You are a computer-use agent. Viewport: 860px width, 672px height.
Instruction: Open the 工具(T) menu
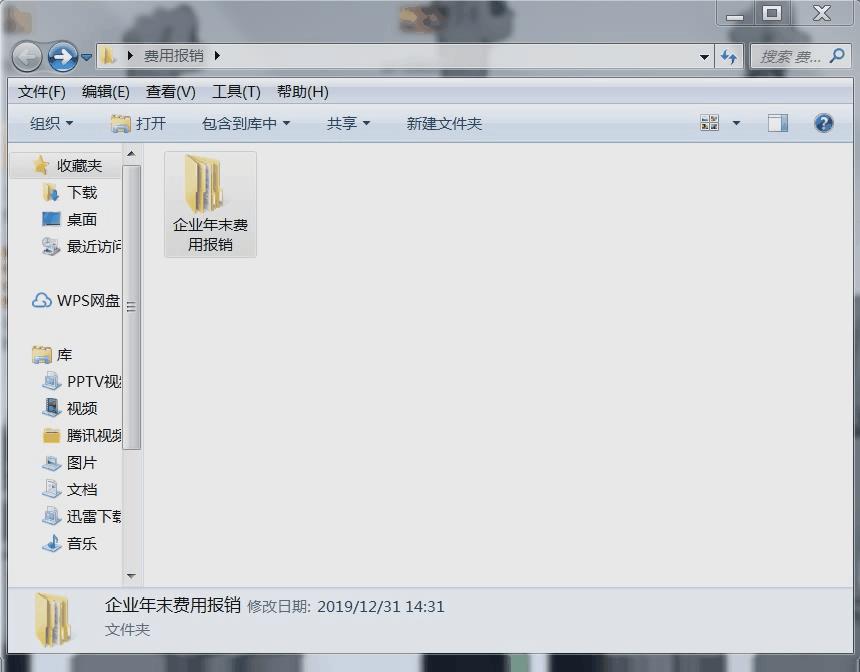[236, 91]
